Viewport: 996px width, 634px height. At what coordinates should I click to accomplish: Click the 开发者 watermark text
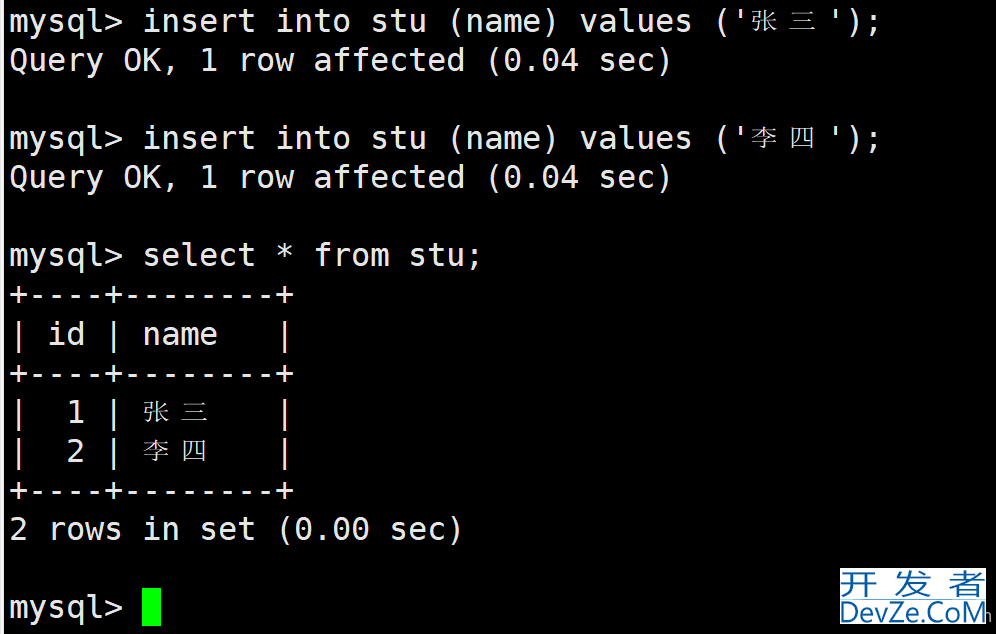(913, 584)
